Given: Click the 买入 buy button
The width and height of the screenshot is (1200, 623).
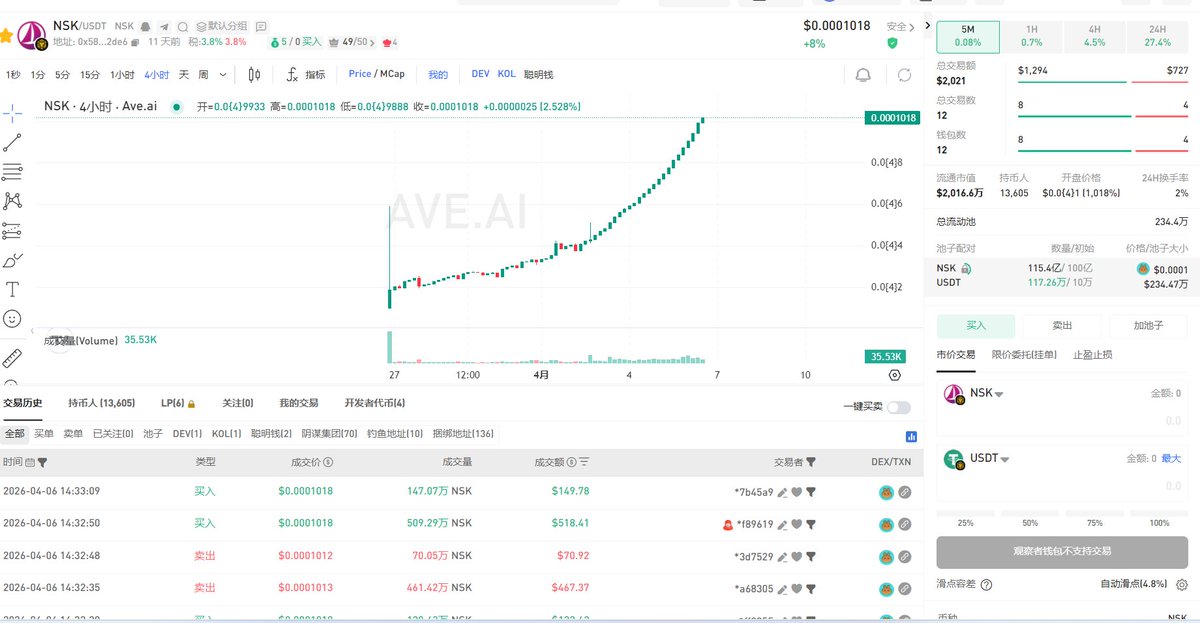Looking at the screenshot, I should [x=976, y=326].
